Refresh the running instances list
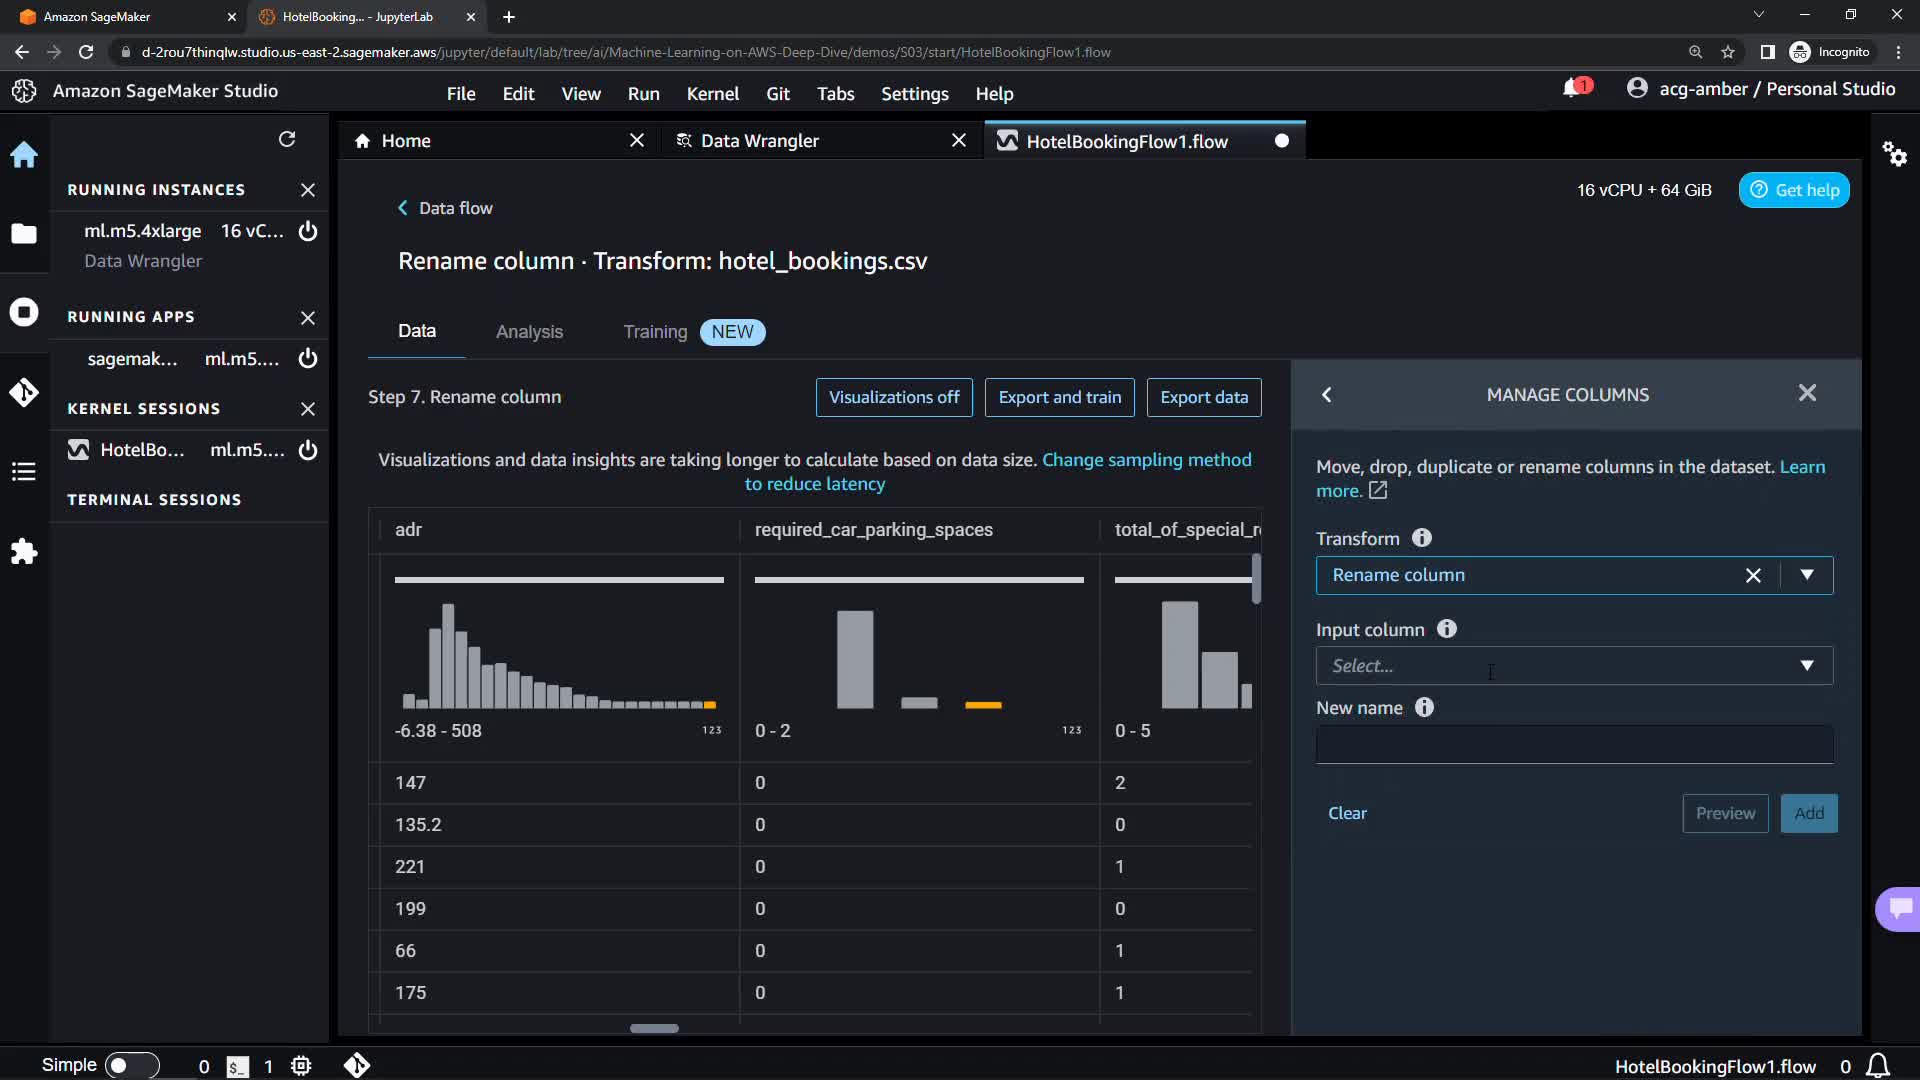Screen dimensions: 1920x1080 pos(287,139)
